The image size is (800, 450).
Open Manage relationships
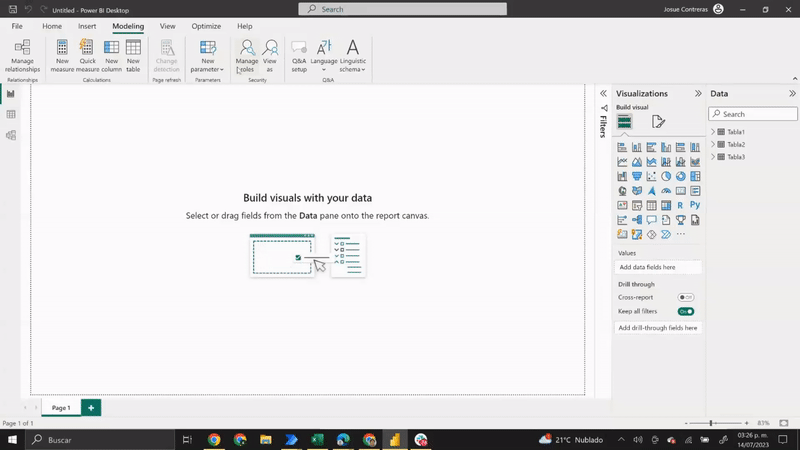pyautogui.click(x=22, y=56)
